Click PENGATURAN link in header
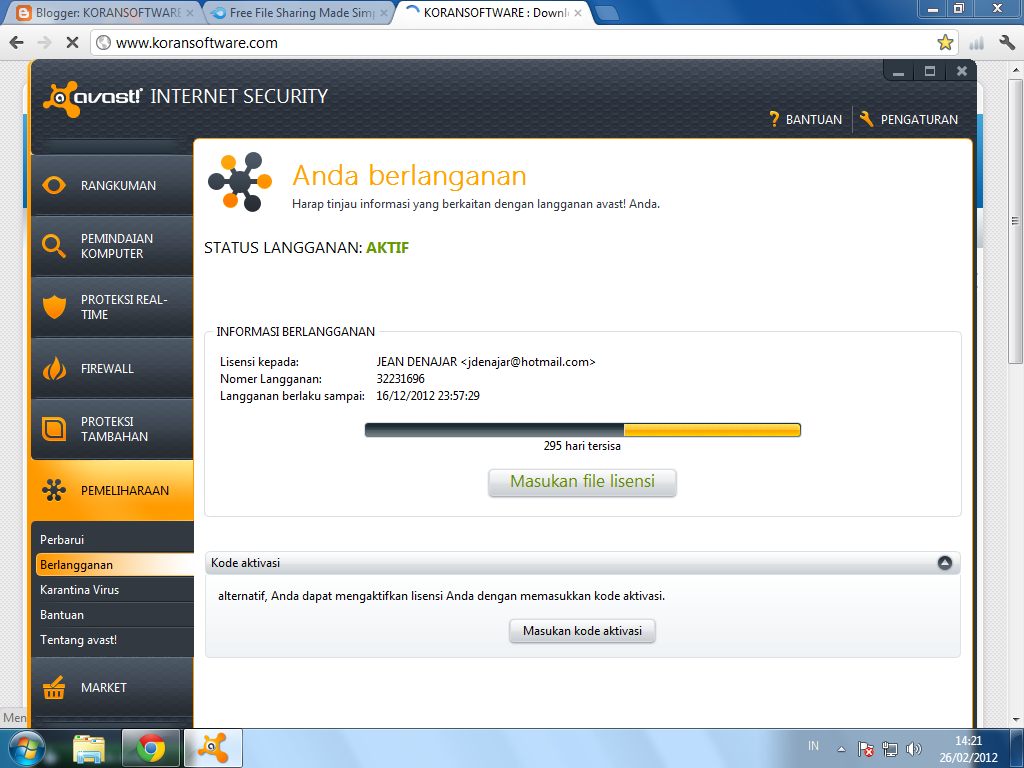 pyautogui.click(x=919, y=120)
